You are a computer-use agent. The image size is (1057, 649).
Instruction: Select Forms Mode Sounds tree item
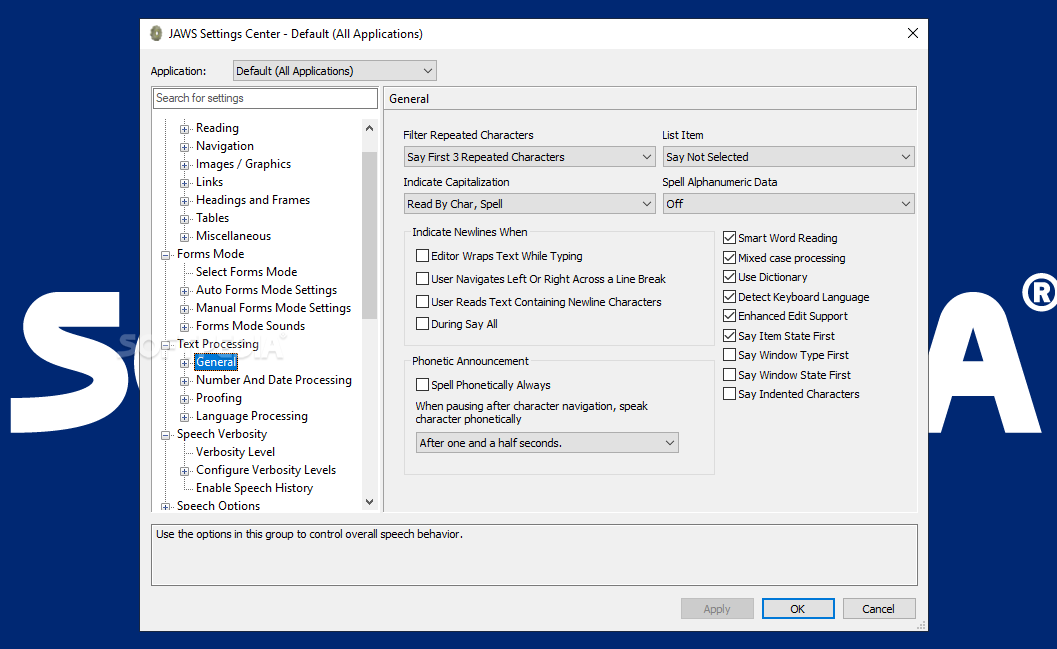(x=251, y=326)
